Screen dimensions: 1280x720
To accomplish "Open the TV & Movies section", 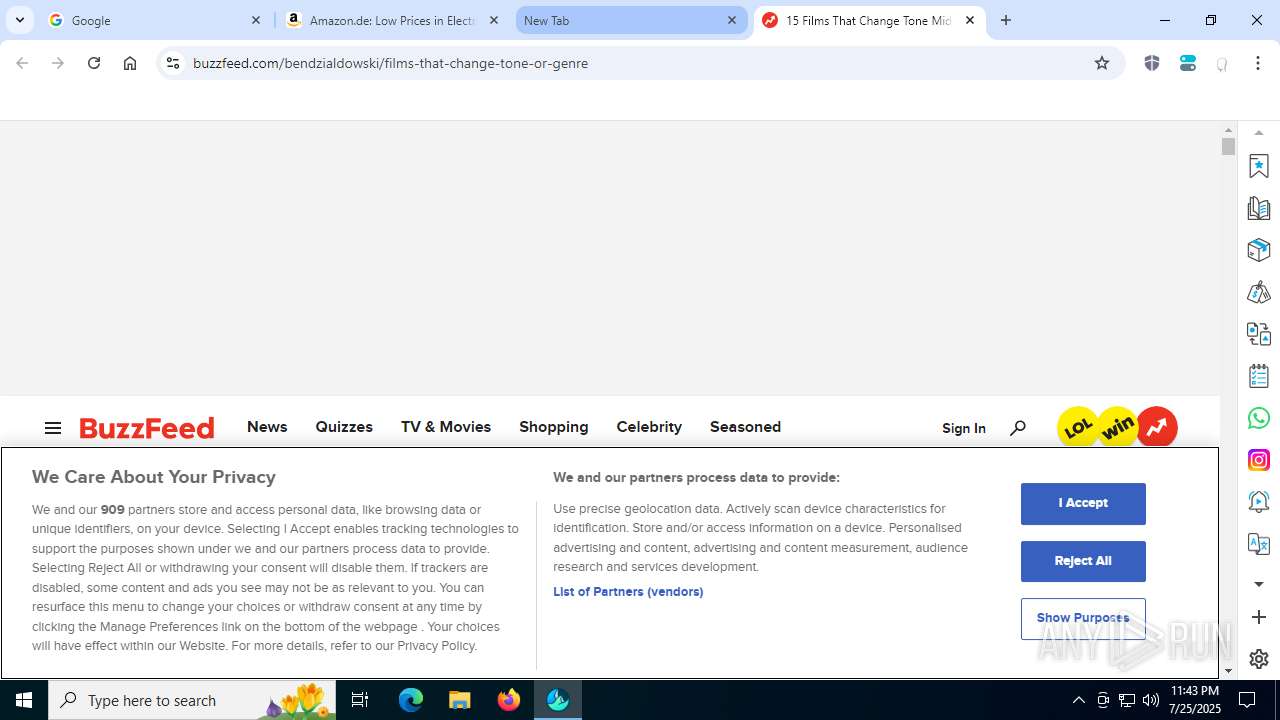I will coord(446,427).
